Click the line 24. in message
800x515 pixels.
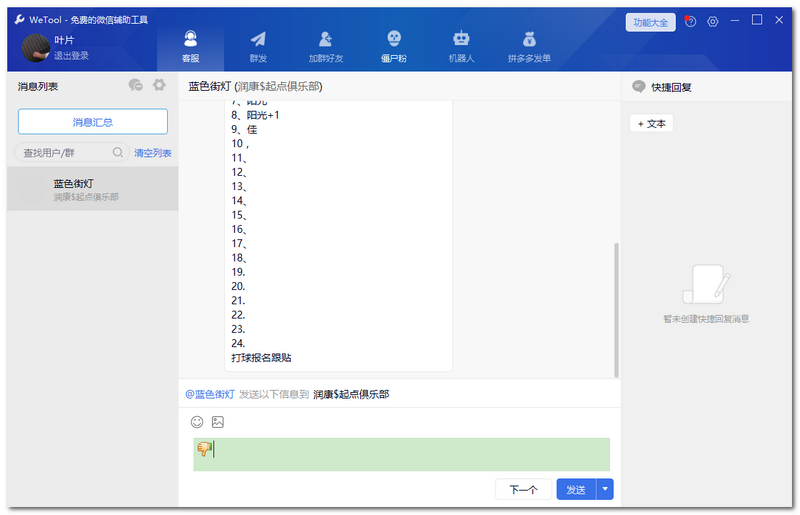tap(238, 344)
